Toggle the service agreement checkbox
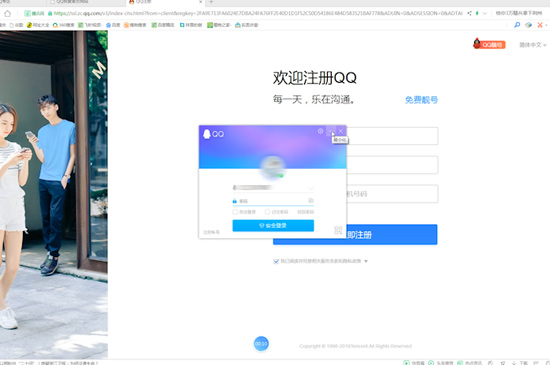Image resolution: width=550 pixels, height=365 pixels. [x=276, y=261]
